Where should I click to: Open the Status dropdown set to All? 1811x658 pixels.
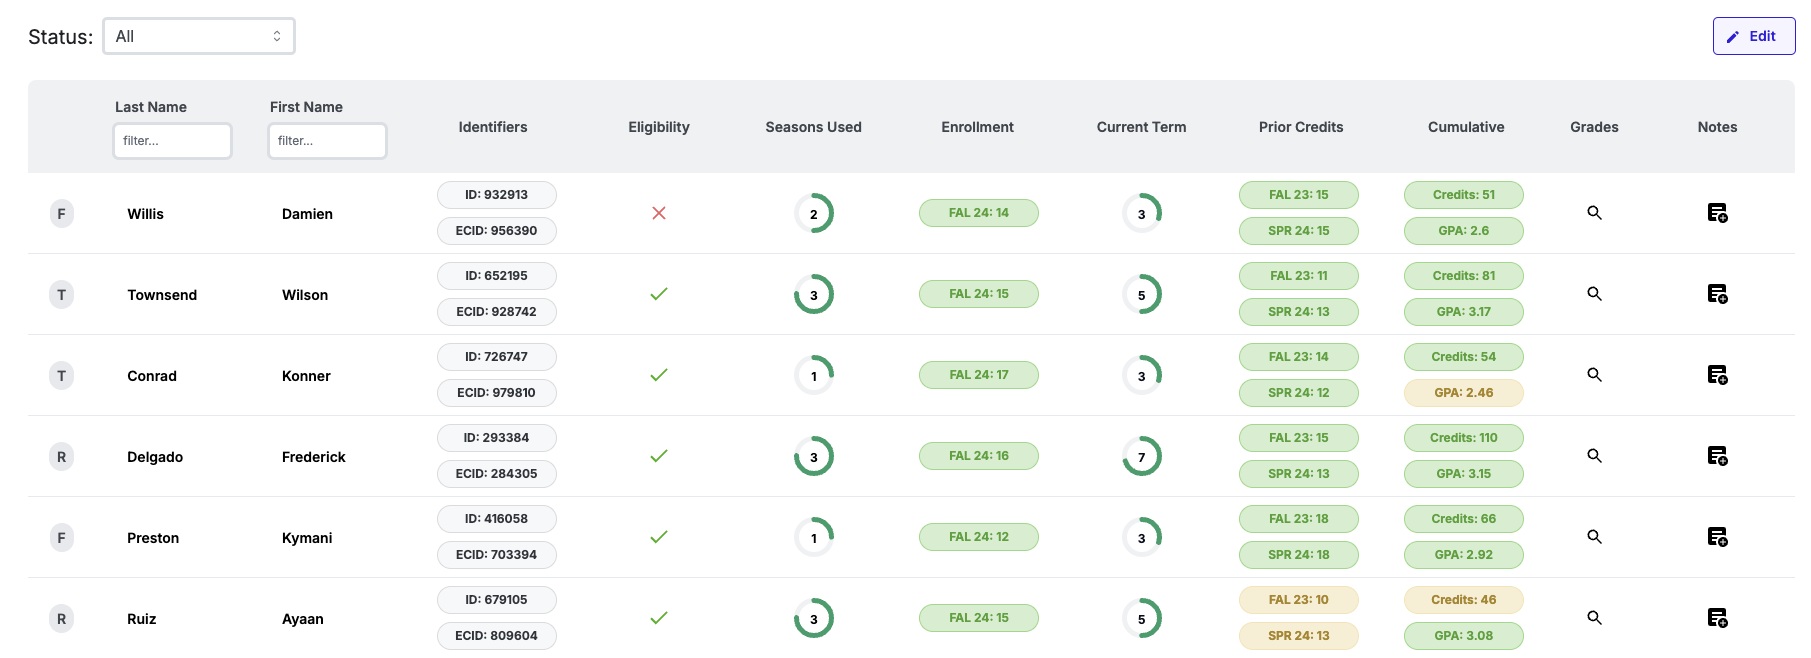coord(199,36)
